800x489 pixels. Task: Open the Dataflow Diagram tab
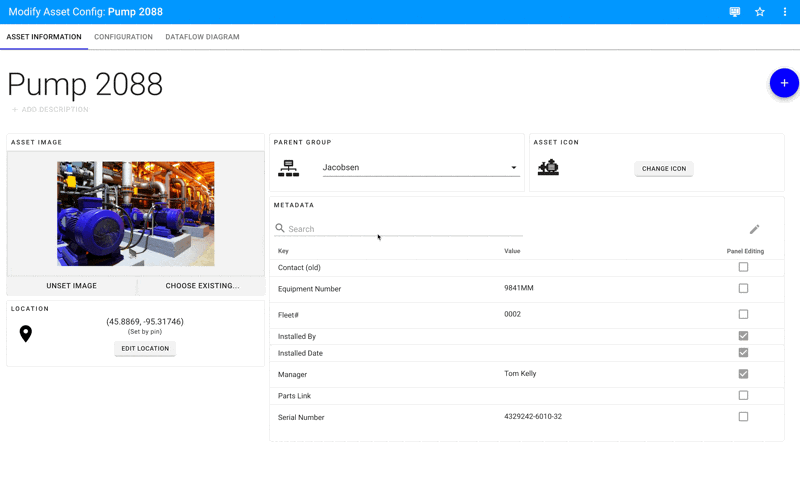202,37
